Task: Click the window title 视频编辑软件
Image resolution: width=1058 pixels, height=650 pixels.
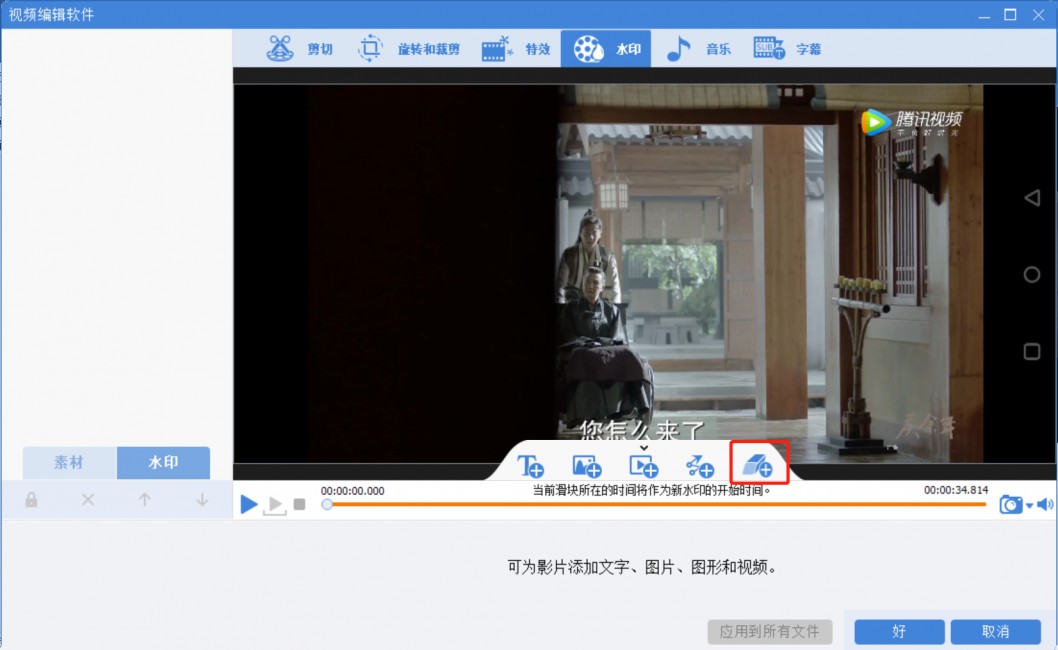Action: tap(51, 14)
